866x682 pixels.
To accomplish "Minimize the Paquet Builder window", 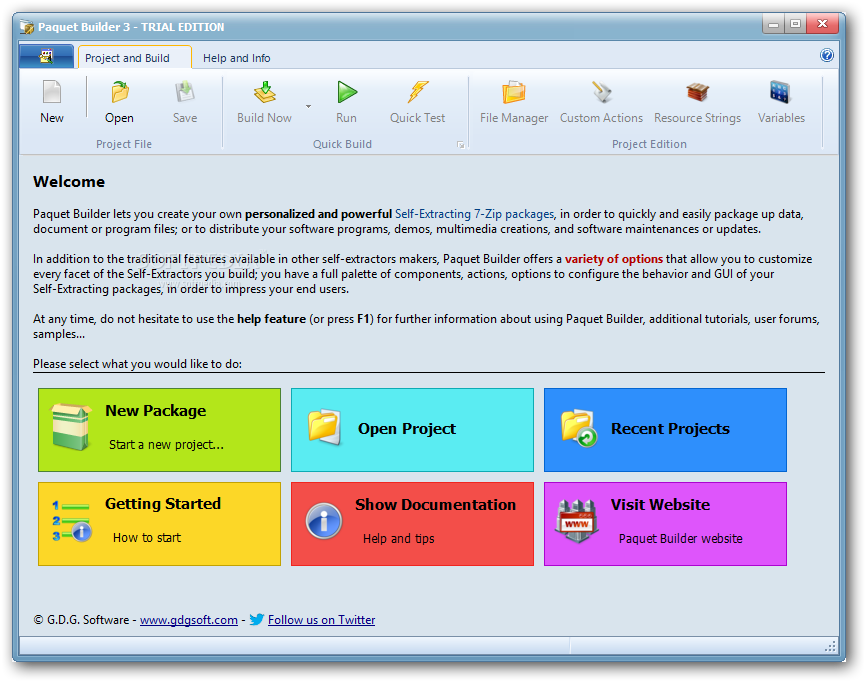I will click(x=773, y=24).
